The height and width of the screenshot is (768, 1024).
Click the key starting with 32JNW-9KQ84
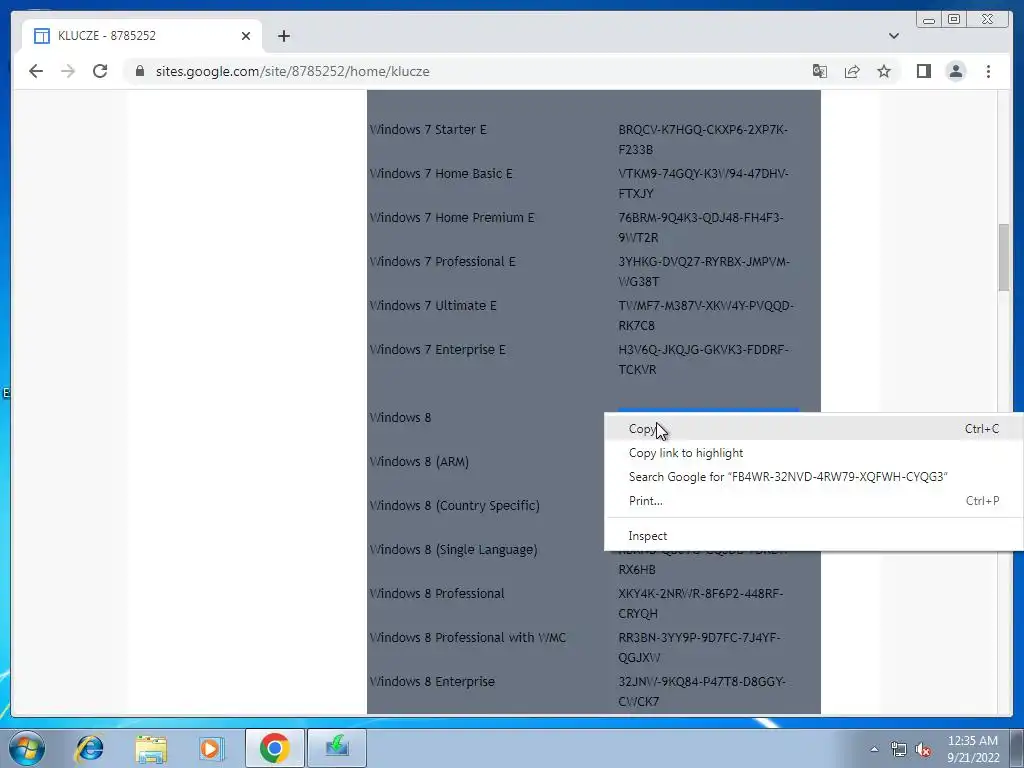702,691
